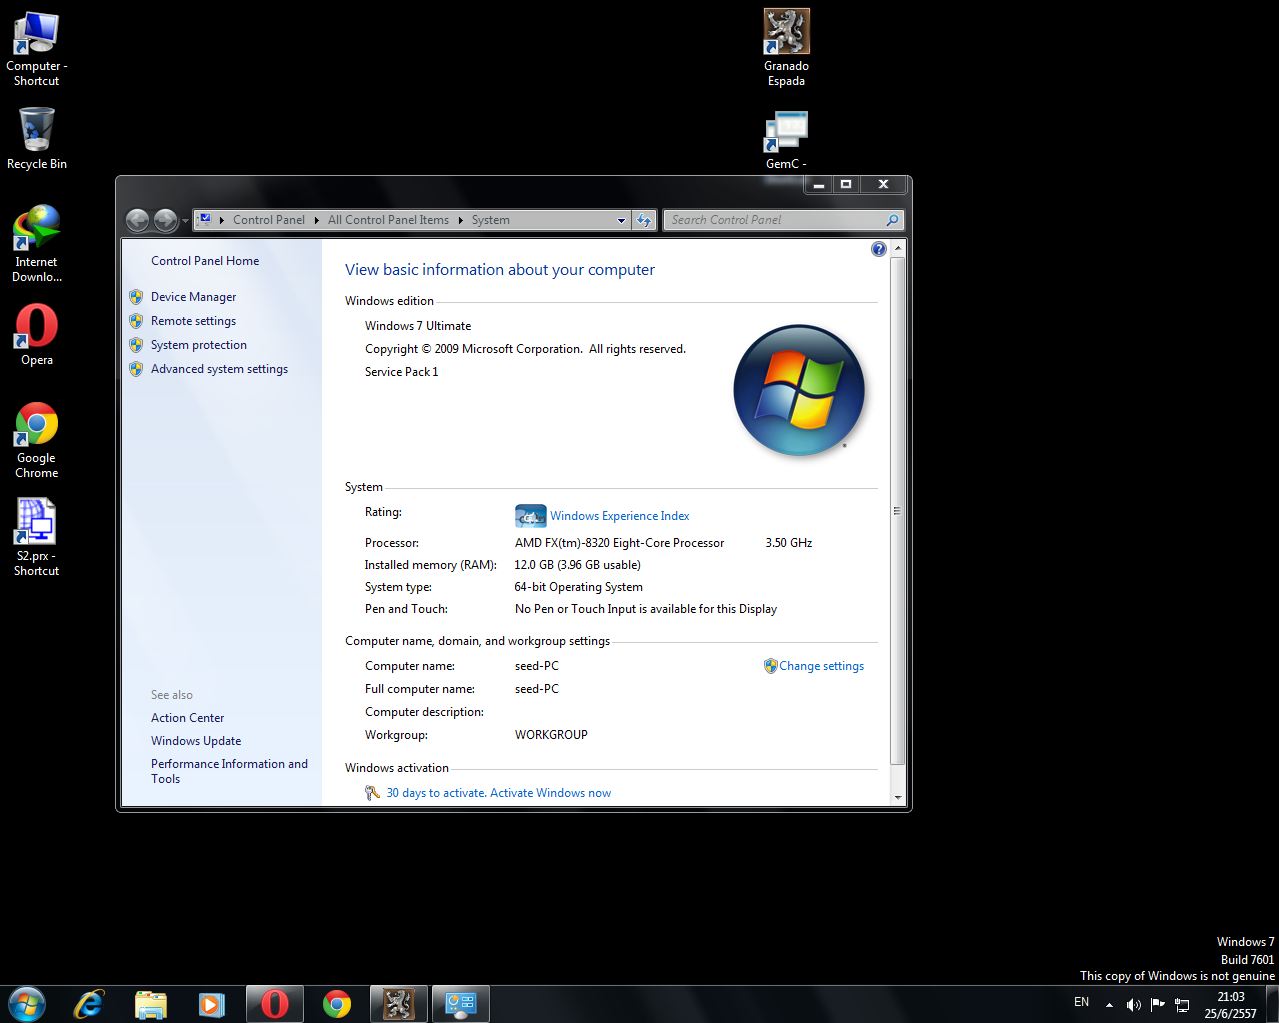Select the Granado Espada desktop icon

(x=786, y=48)
